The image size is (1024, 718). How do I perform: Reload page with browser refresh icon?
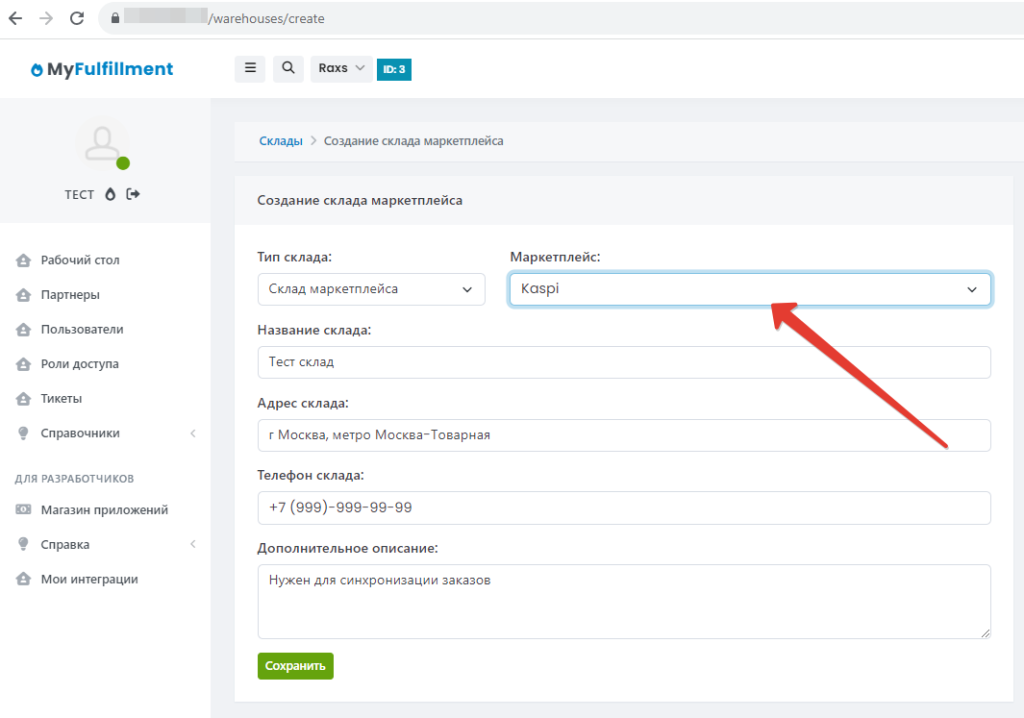(77, 18)
